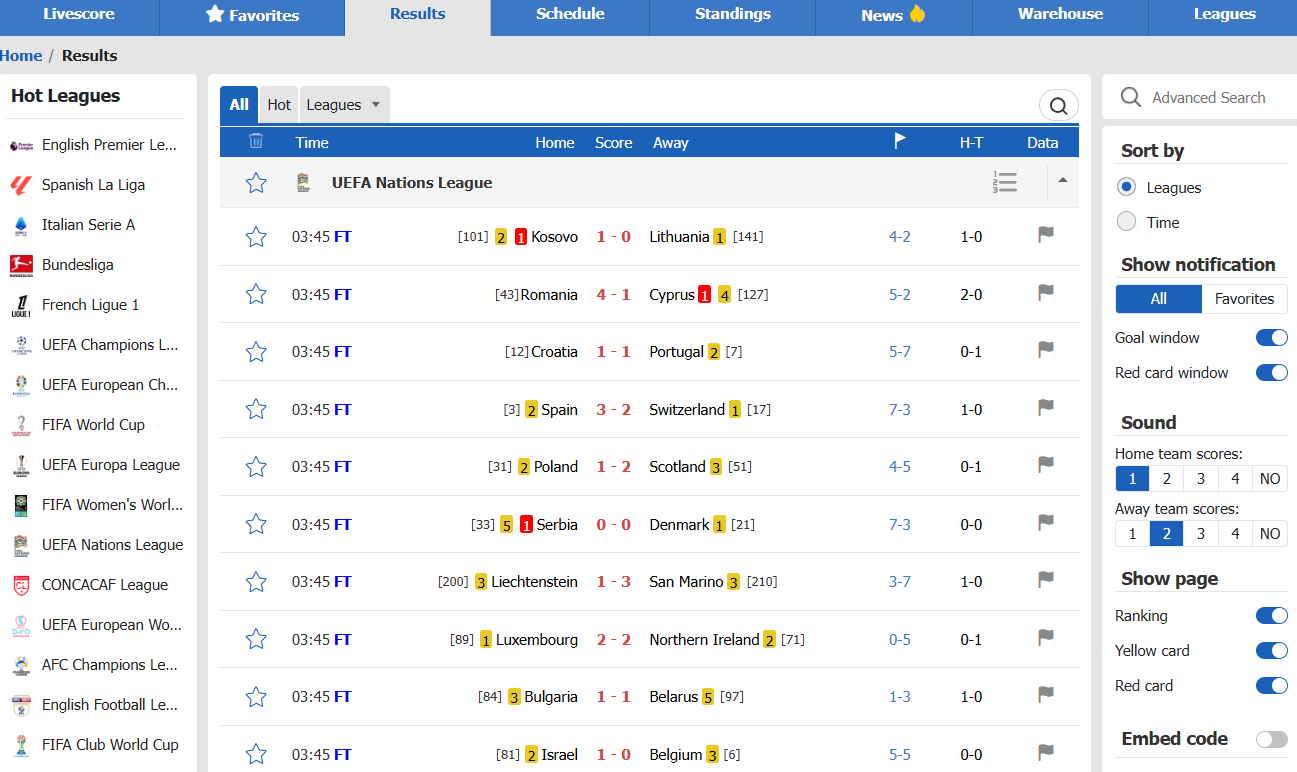Viewport: 1297px width, 772px height.
Task: Enable the Embed code switch
Action: (1272, 739)
